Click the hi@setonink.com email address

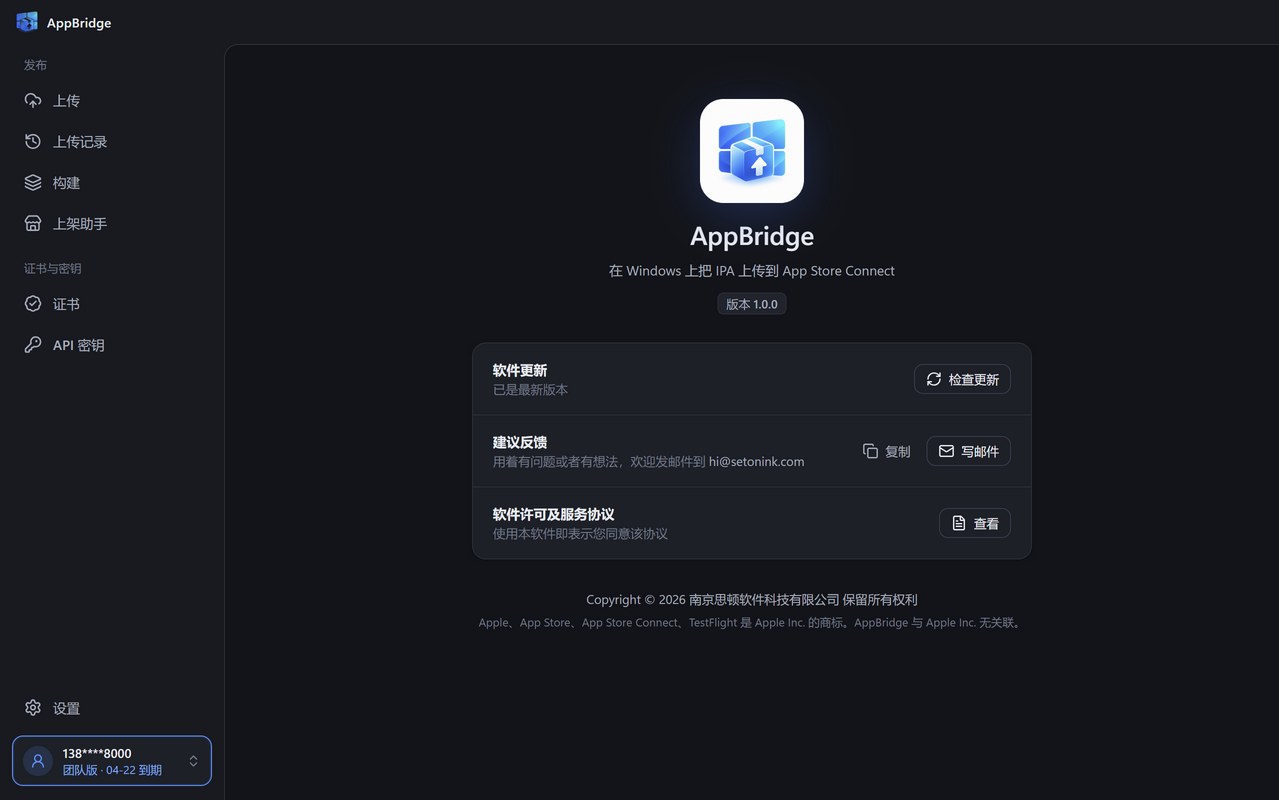[756, 462]
